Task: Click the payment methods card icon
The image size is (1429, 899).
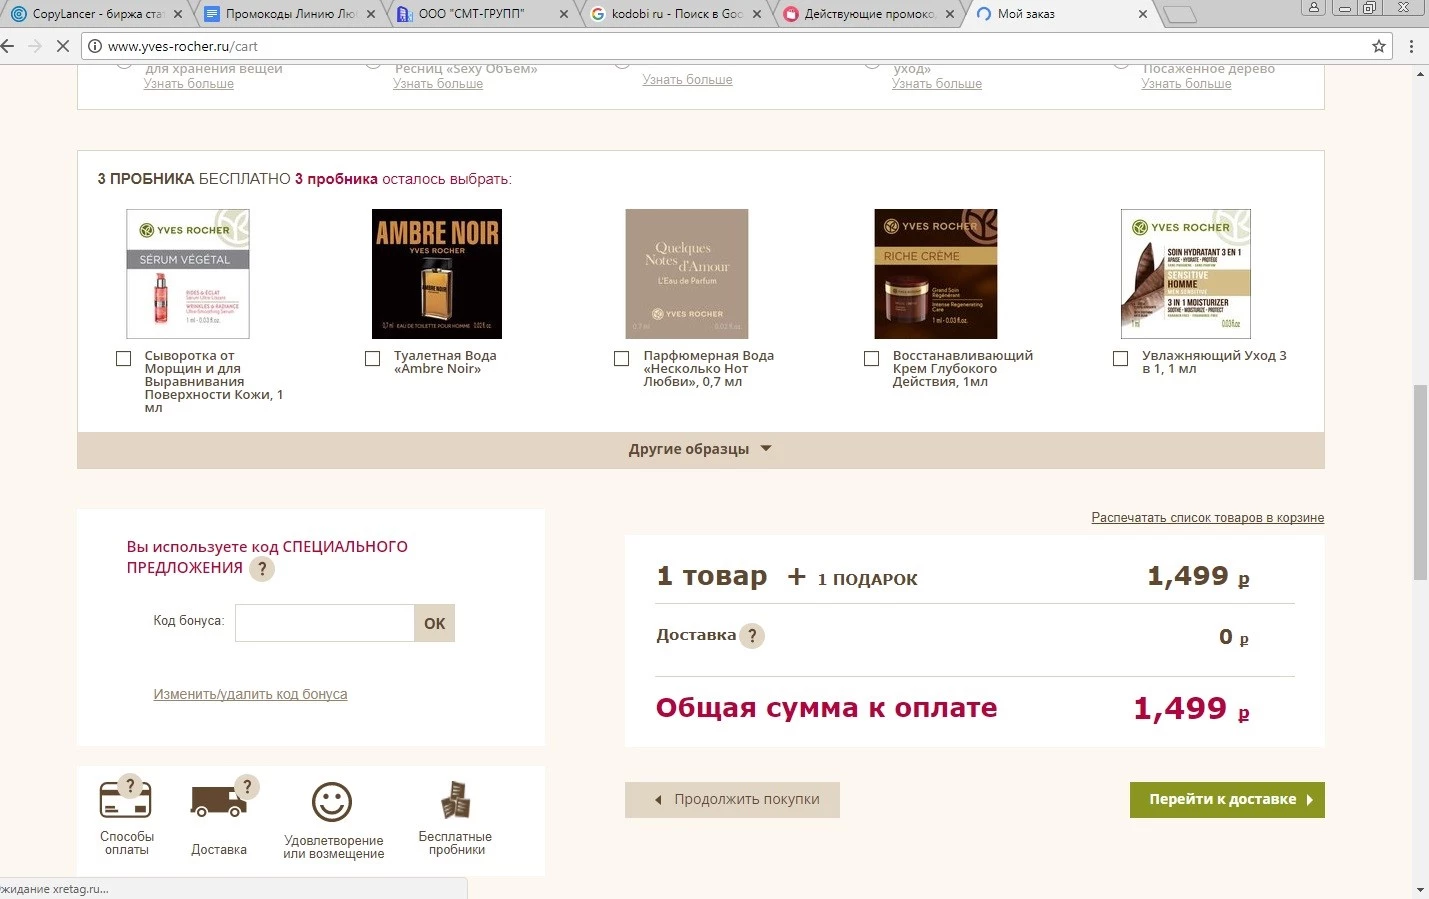Action: 125,801
